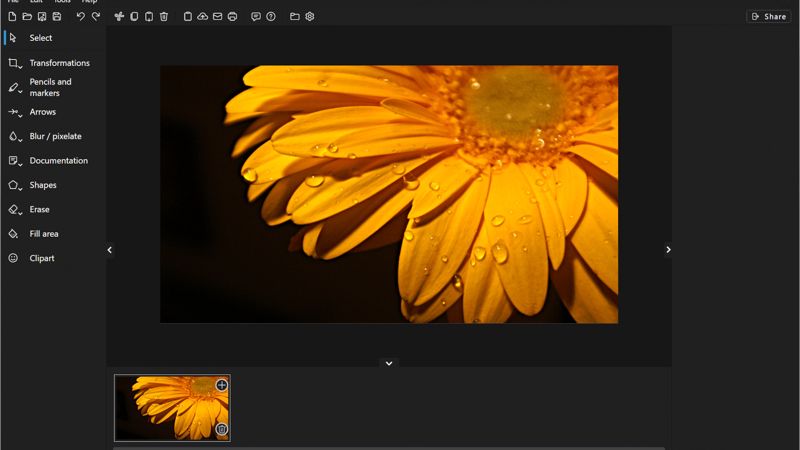Create a new file from toolbar
The image size is (800, 450).
12,16
